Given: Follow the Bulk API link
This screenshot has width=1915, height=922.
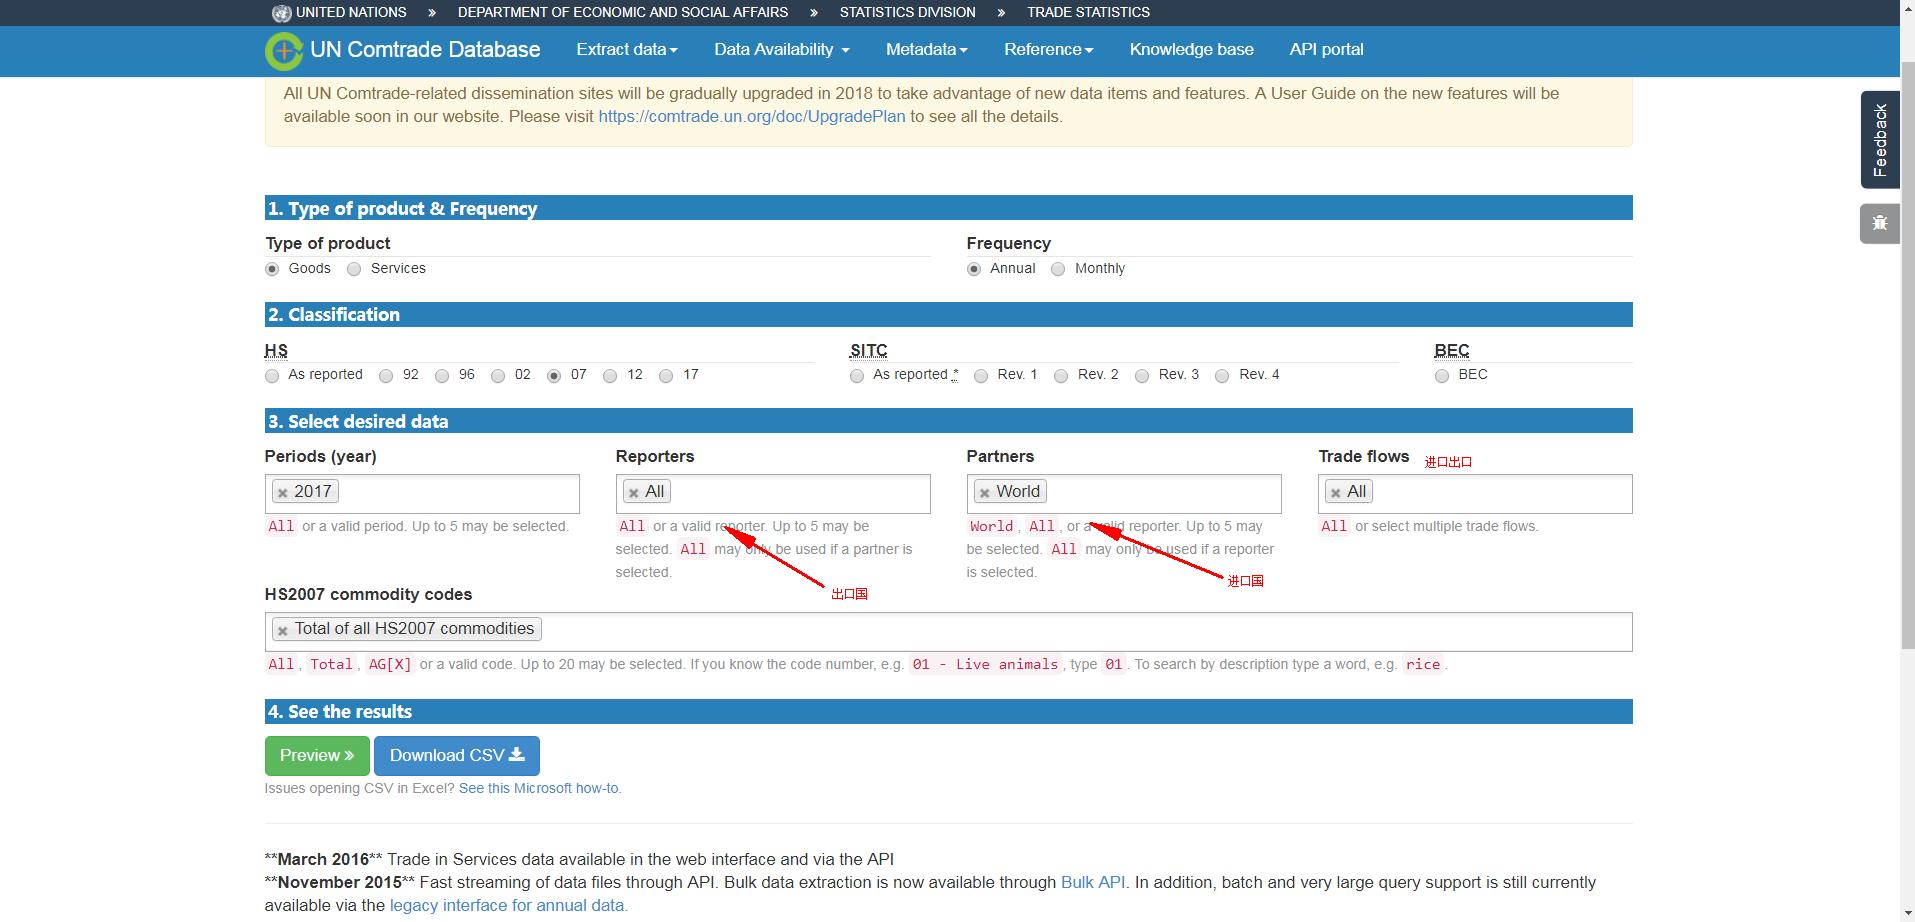Looking at the screenshot, I should click(x=1092, y=883).
